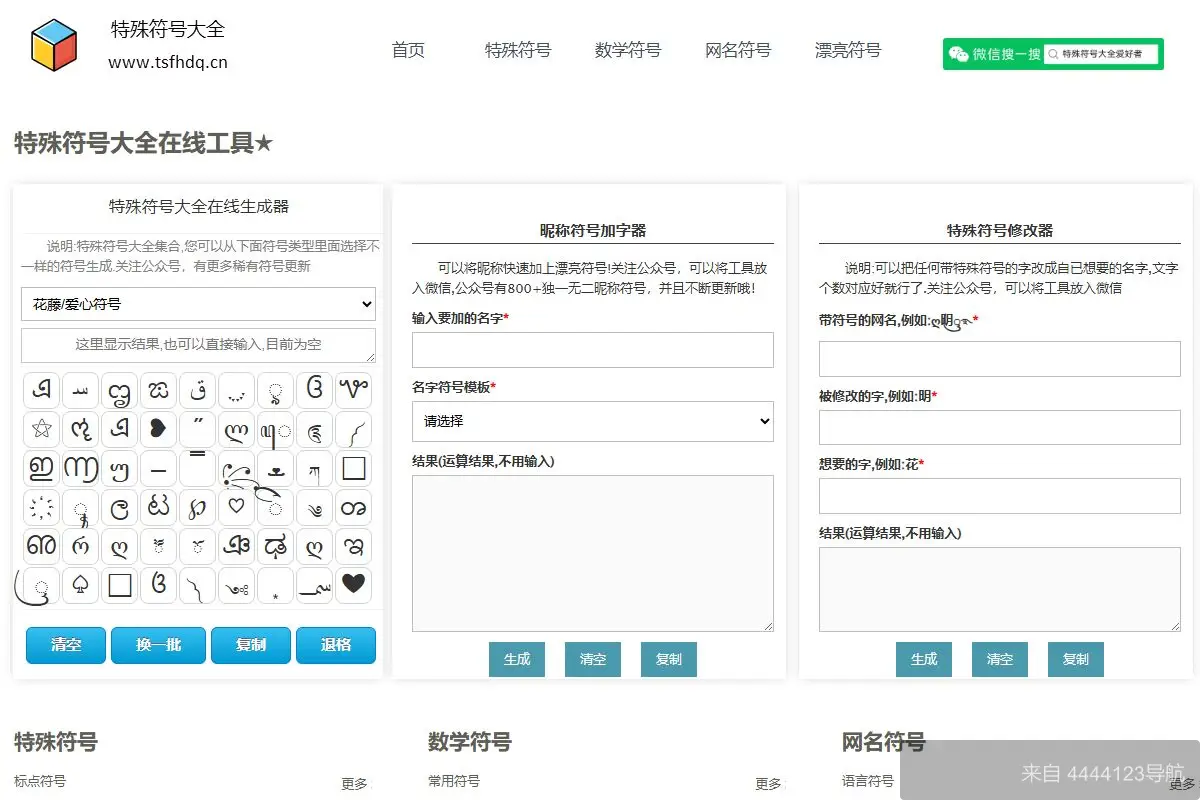Image resolution: width=1200 pixels, height=800 pixels.
Task: Click the spade suit symbol in the grid
Action: 80,582
